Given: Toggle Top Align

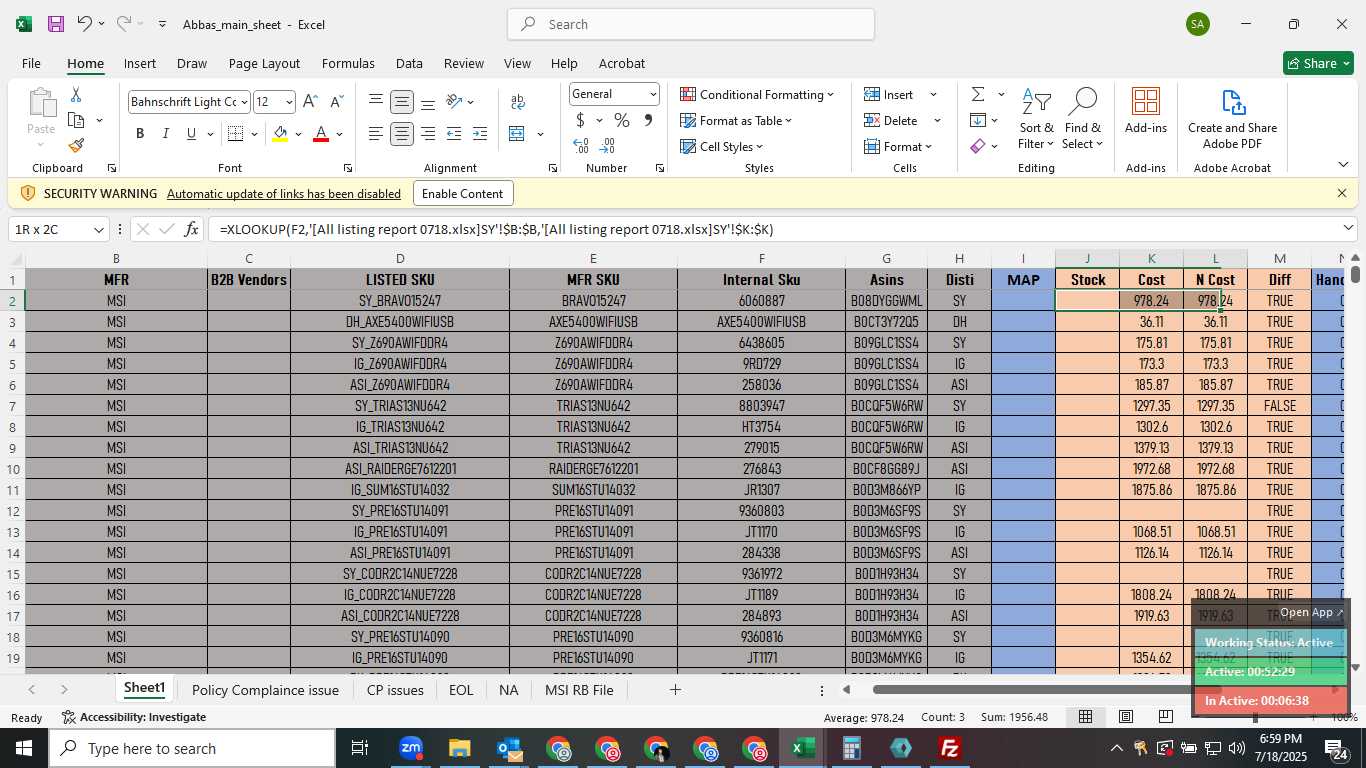Looking at the screenshot, I should pyautogui.click(x=376, y=102).
